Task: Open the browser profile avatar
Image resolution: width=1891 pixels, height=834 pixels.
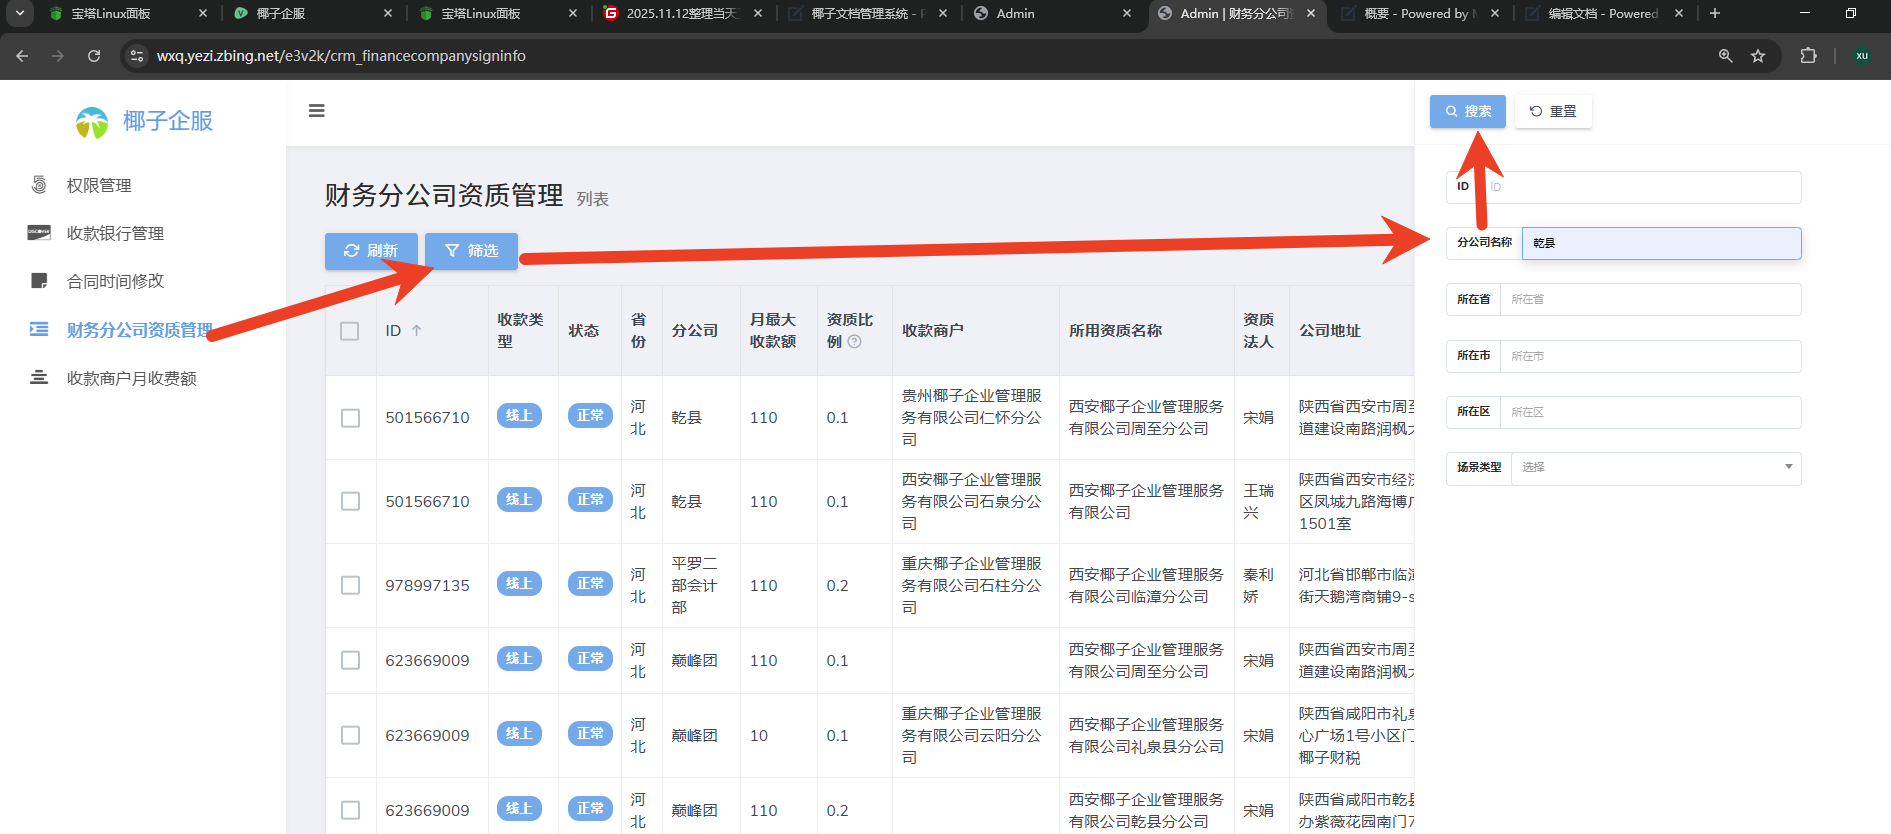Action: tap(1861, 56)
